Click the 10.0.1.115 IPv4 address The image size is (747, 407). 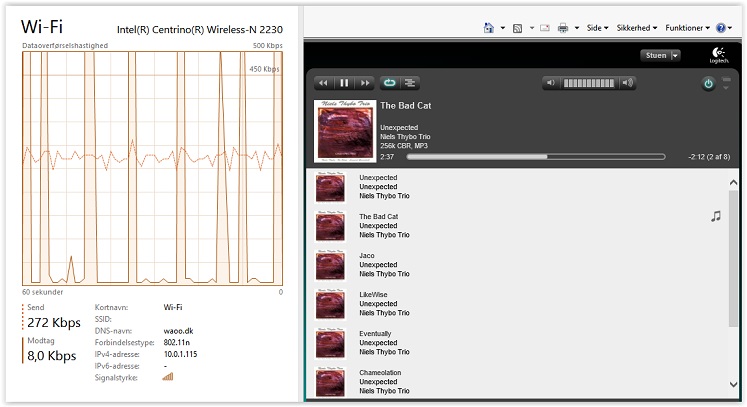point(180,354)
